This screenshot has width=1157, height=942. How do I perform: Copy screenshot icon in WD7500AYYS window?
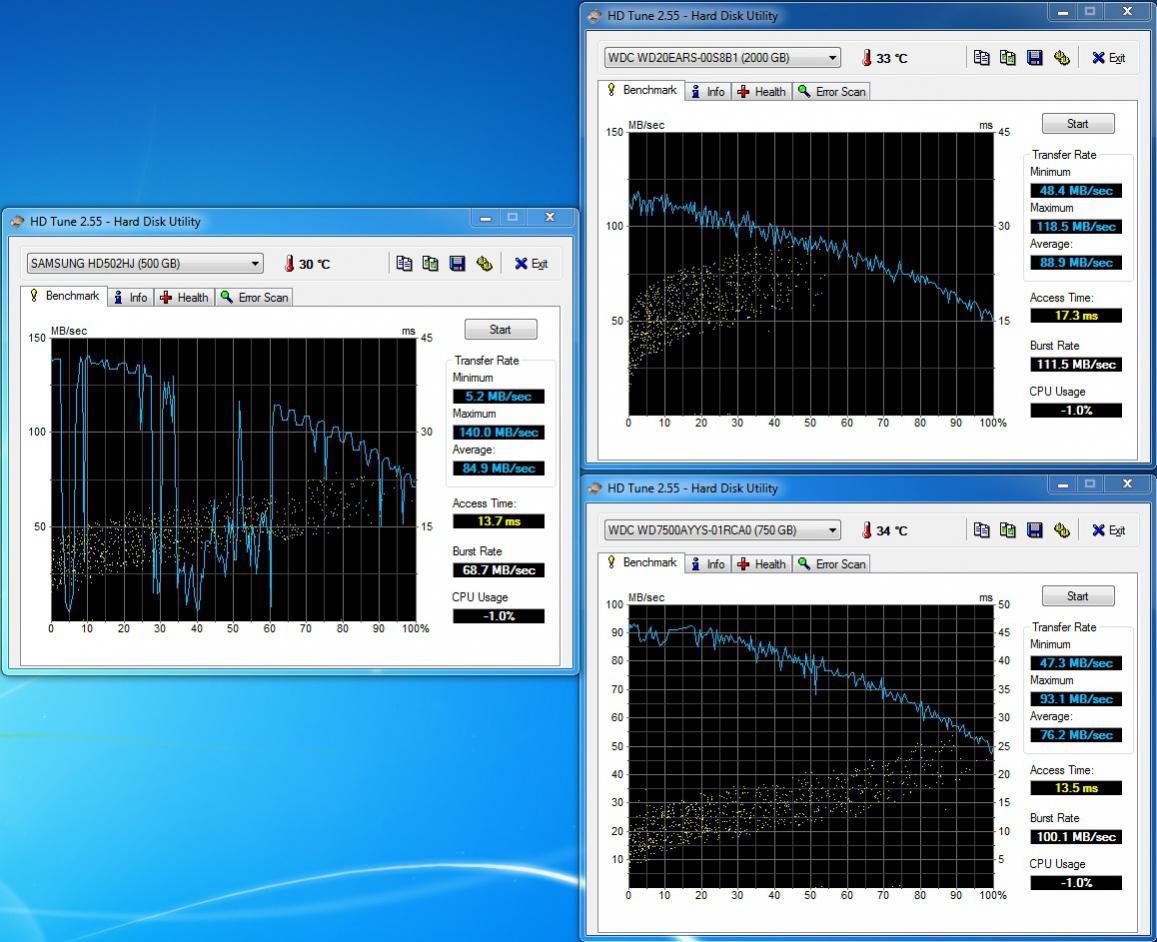pos(1008,530)
